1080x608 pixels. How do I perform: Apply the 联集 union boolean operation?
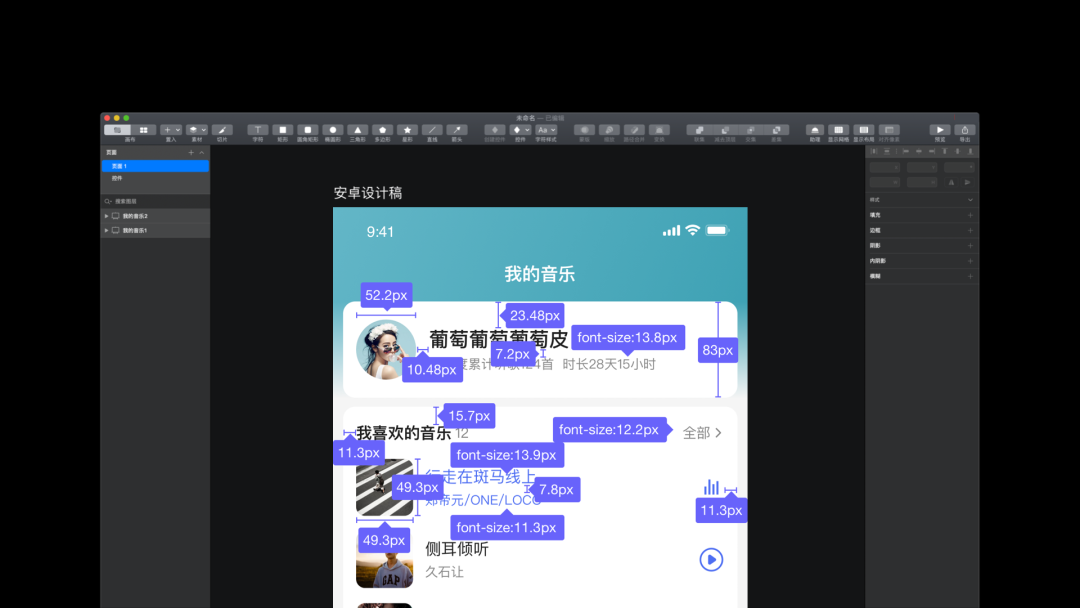coord(699,129)
